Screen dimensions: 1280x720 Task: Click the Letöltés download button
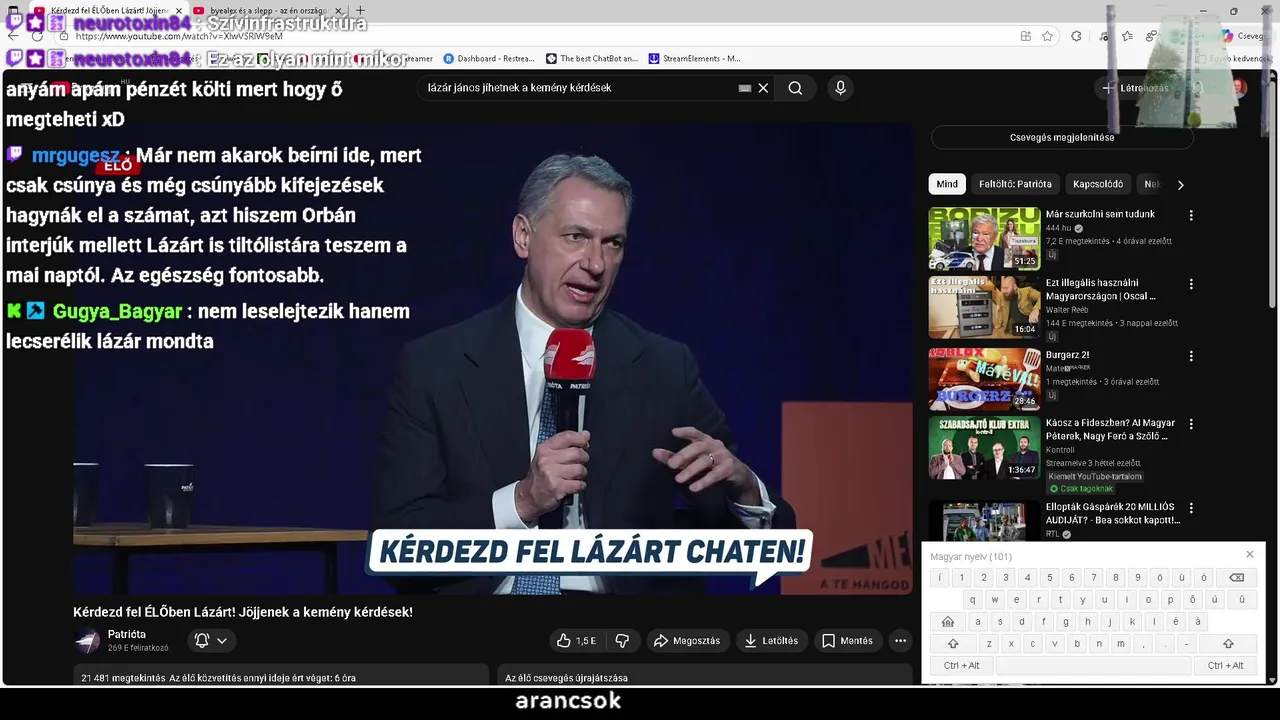771,641
